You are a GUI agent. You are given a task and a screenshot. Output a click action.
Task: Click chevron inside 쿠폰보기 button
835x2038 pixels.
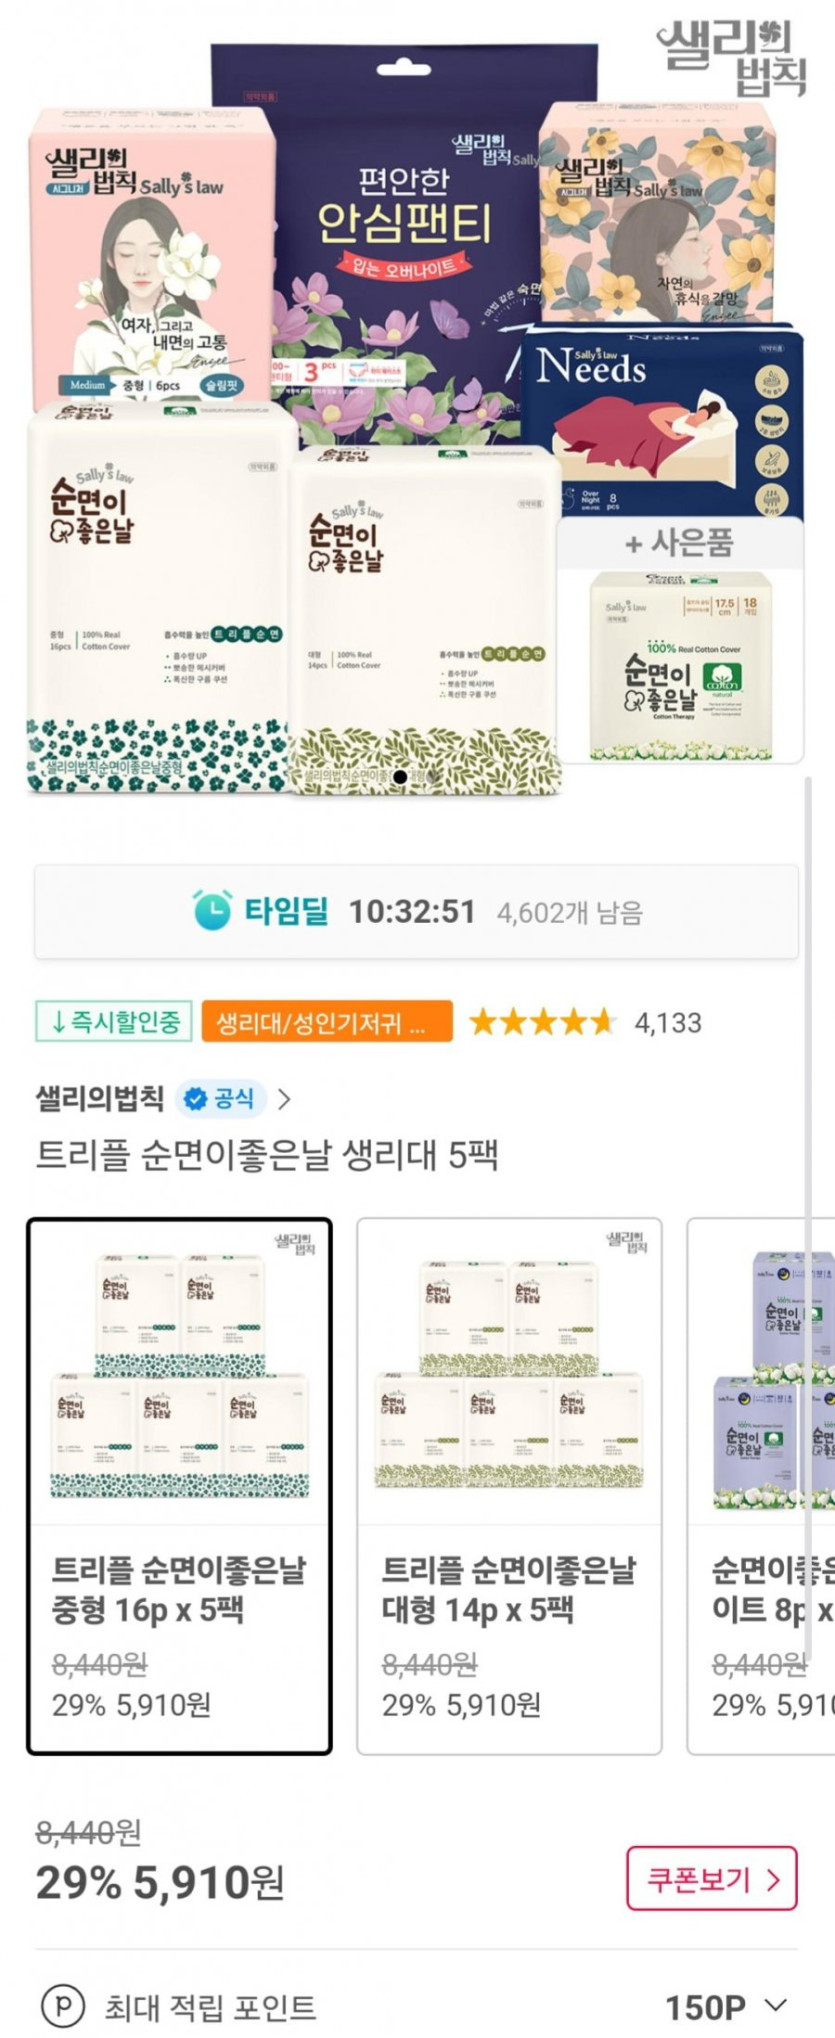772,1879
